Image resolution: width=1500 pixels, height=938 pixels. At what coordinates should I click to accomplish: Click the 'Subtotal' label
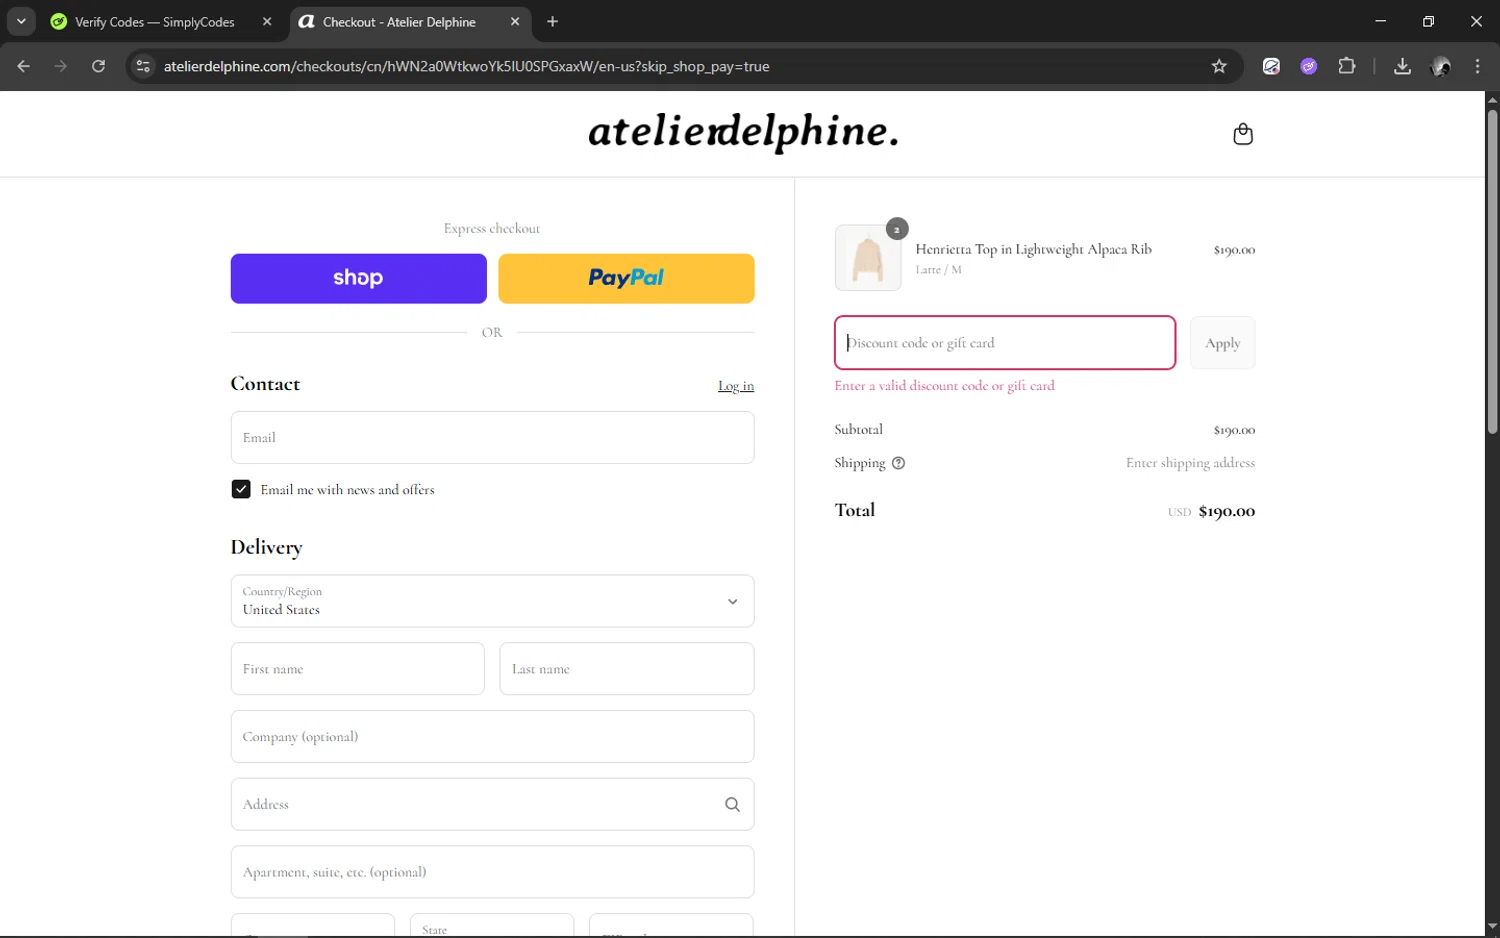pos(858,429)
